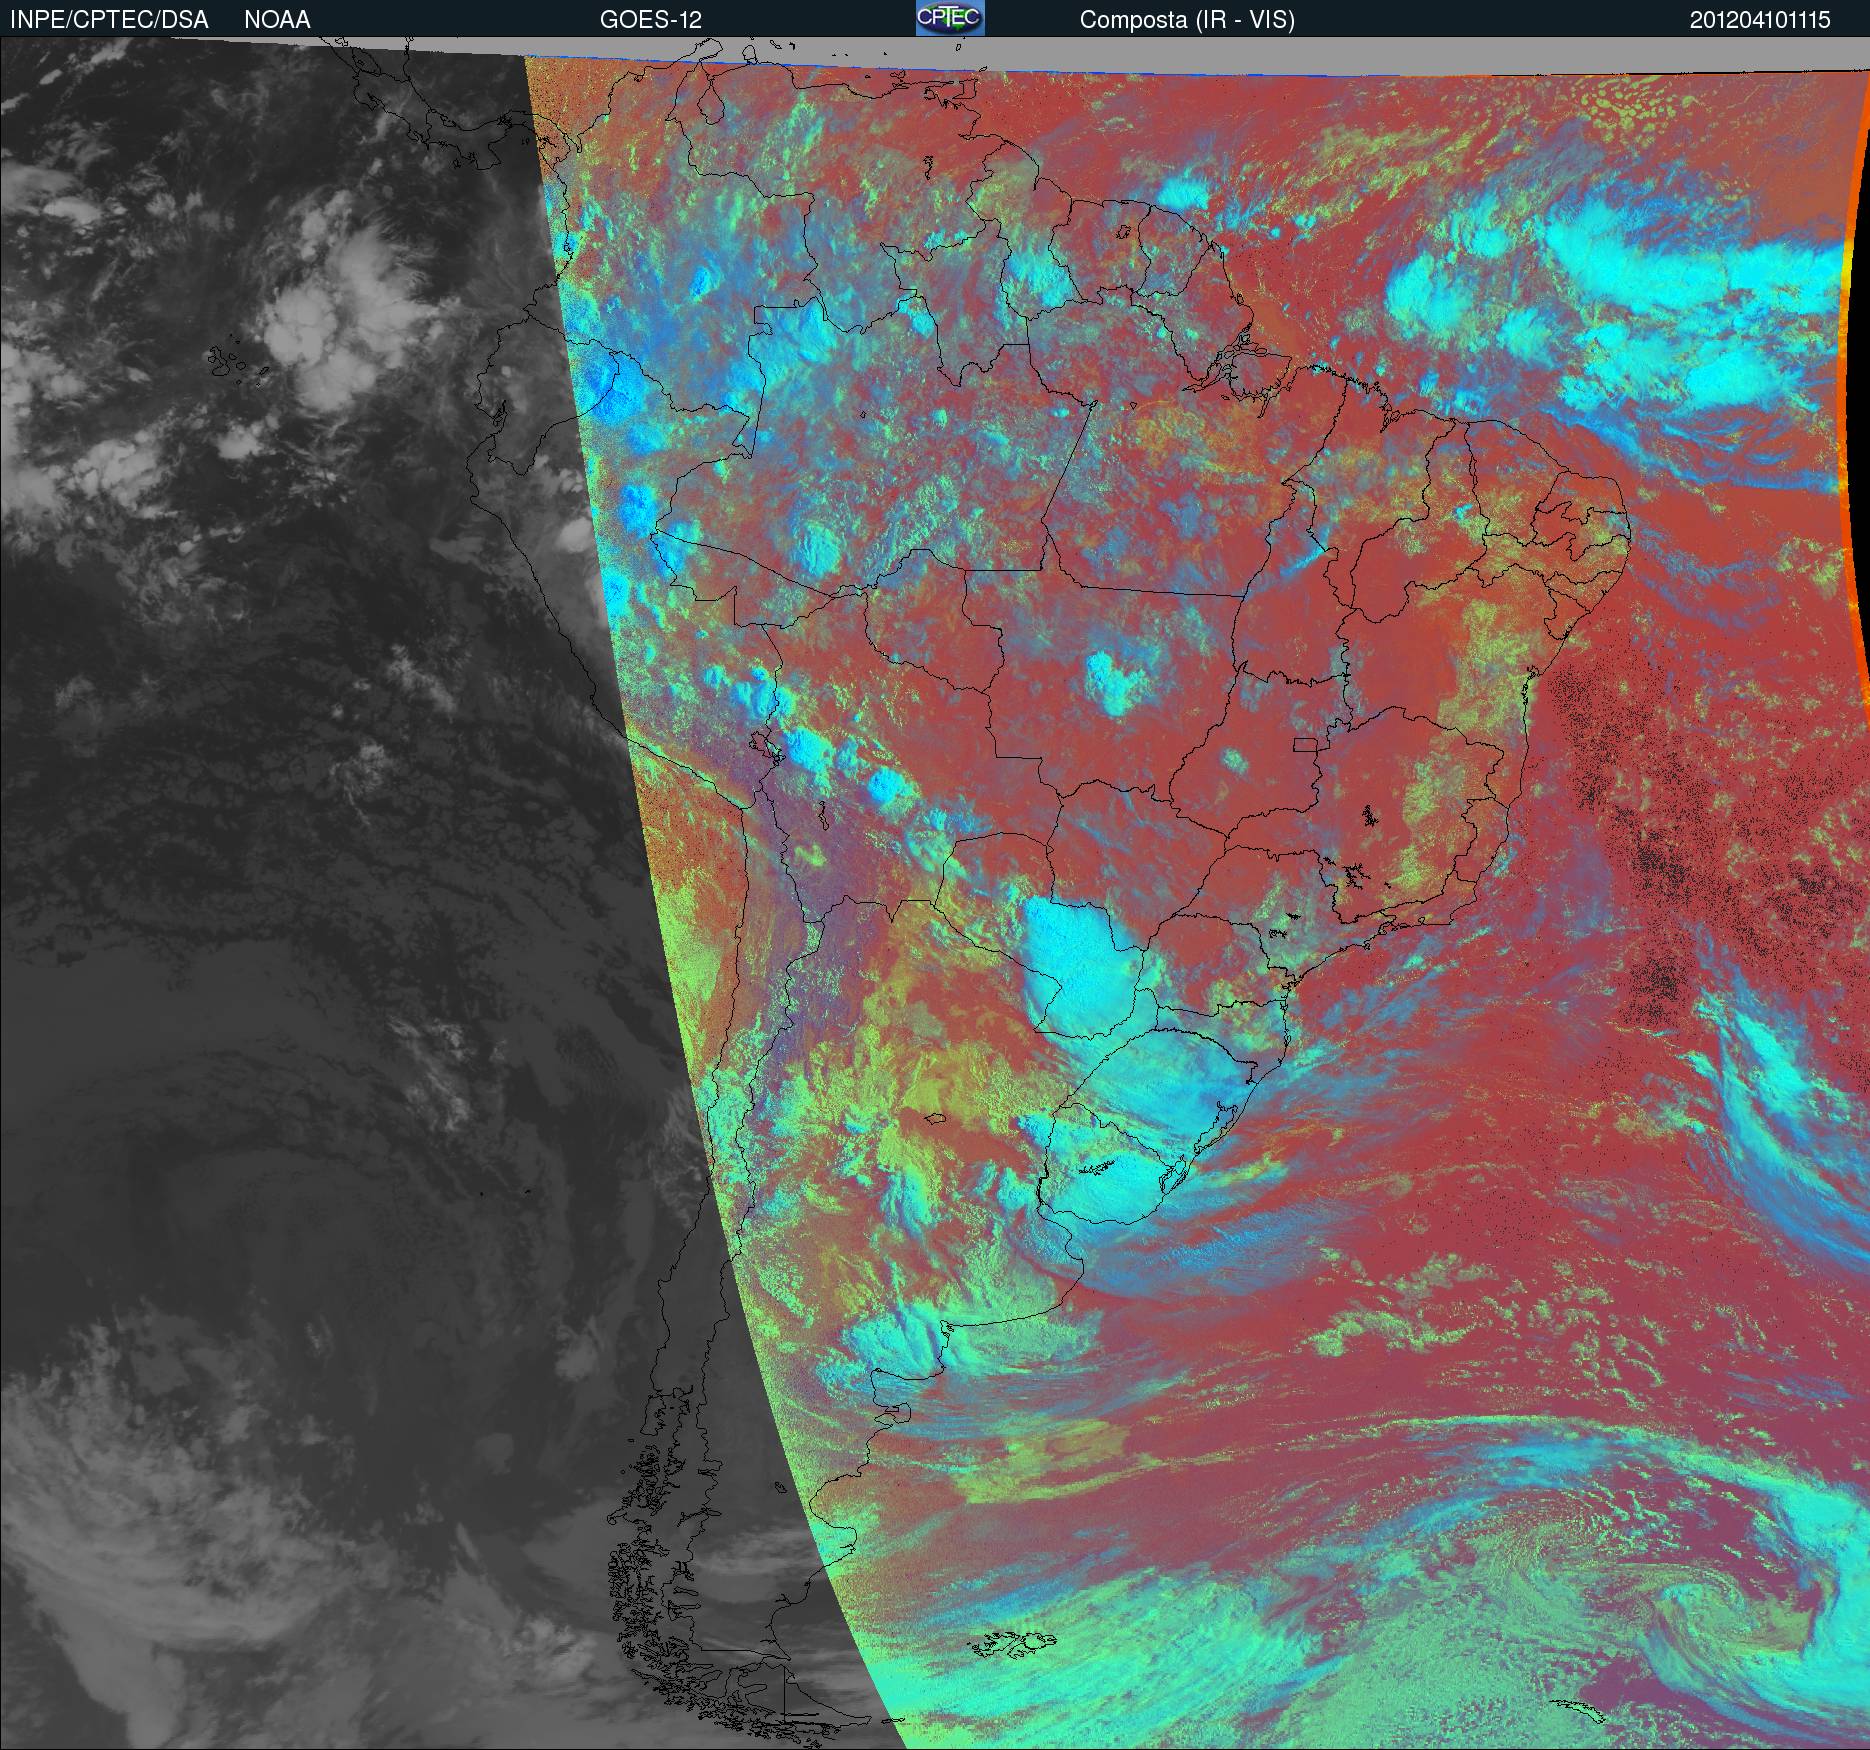Click the CPTEC logo in header
This screenshot has width=1870, height=1750.
click(950, 18)
